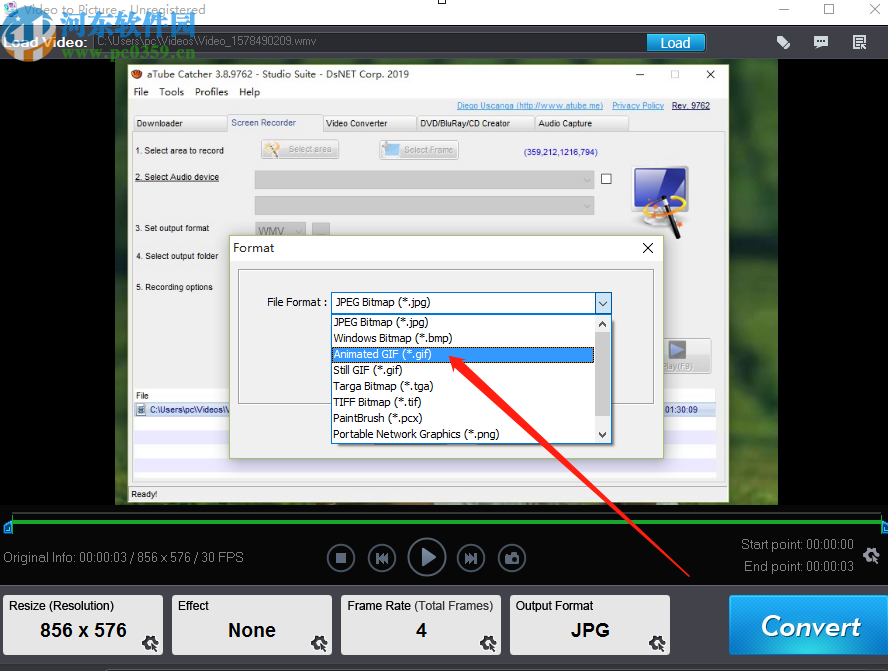Switch to the Audio Capture tab
This screenshot has height=671, width=888.
(x=581, y=123)
